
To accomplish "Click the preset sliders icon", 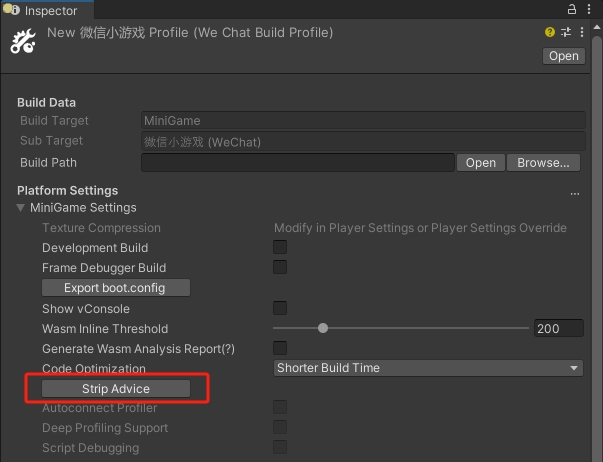I will click(x=566, y=33).
